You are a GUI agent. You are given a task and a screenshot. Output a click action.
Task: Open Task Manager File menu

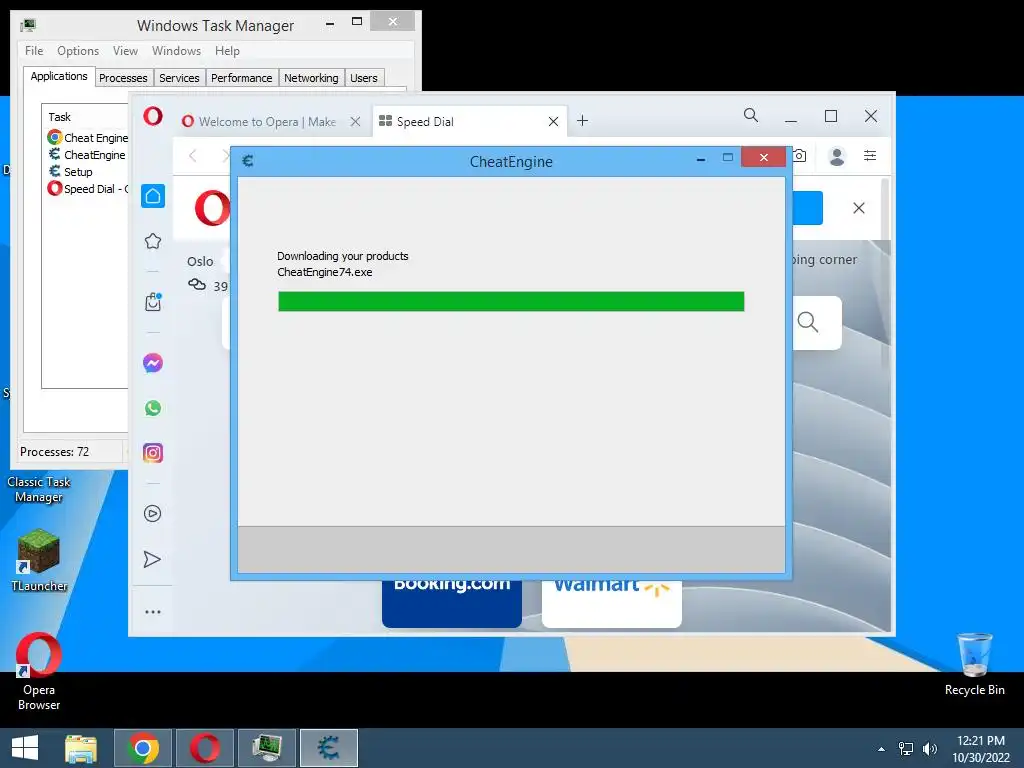tap(34, 51)
